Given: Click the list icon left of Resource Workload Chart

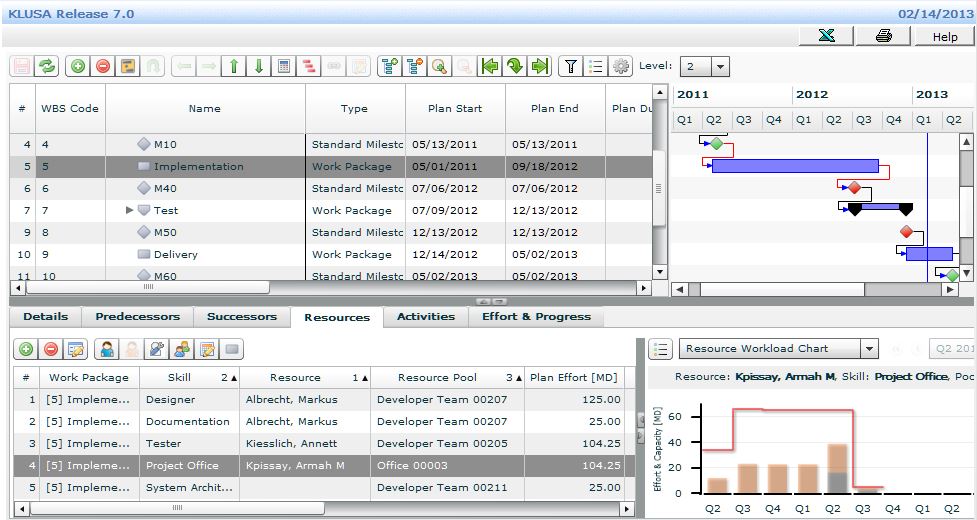Looking at the screenshot, I should pos(660,349).
